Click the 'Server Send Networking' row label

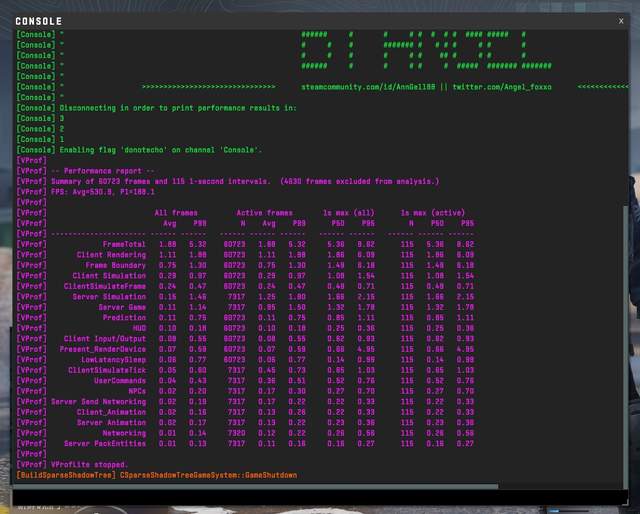click(98, 402)
